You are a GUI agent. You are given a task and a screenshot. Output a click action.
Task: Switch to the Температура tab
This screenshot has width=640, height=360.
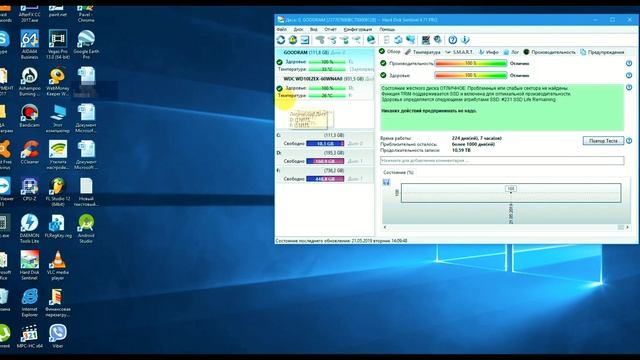(423, 52)
